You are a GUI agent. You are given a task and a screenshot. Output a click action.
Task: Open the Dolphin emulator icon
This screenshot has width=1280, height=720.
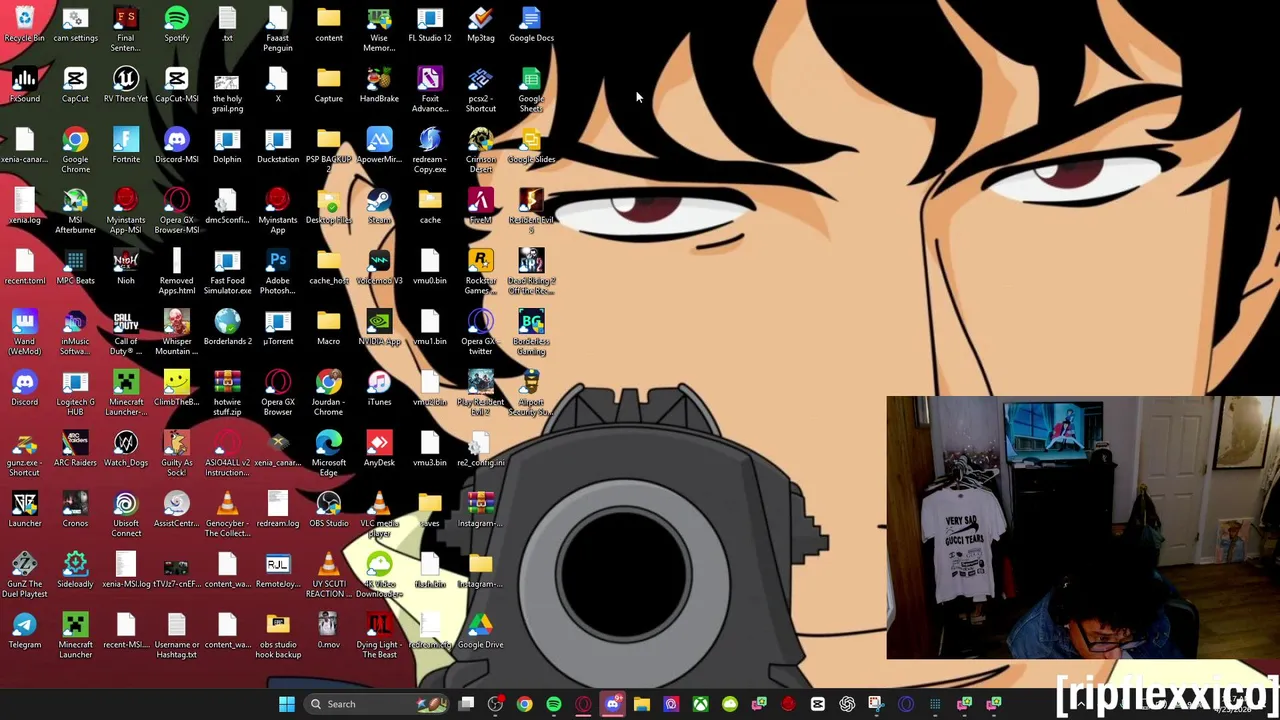(227, 145)
